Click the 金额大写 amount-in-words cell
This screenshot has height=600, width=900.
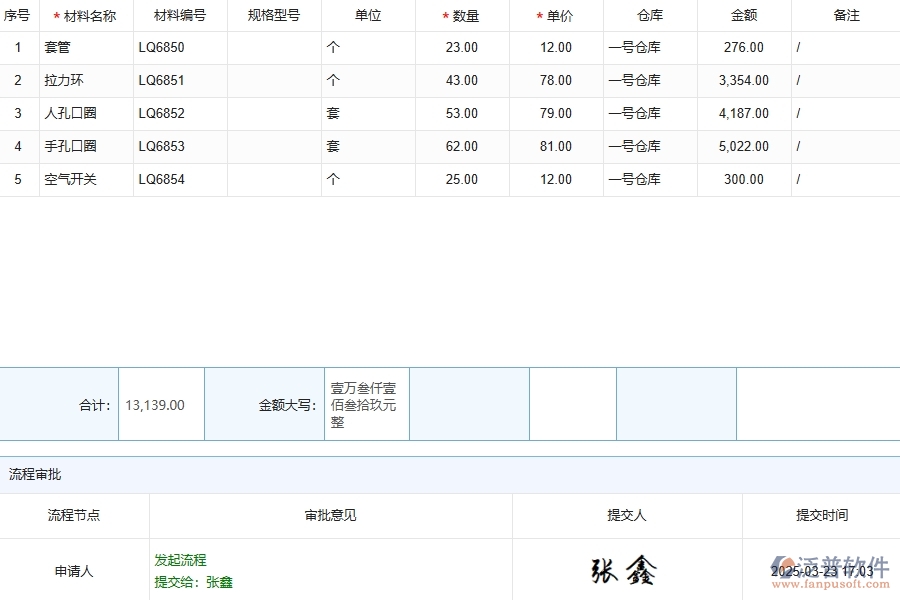pos(365,404)
